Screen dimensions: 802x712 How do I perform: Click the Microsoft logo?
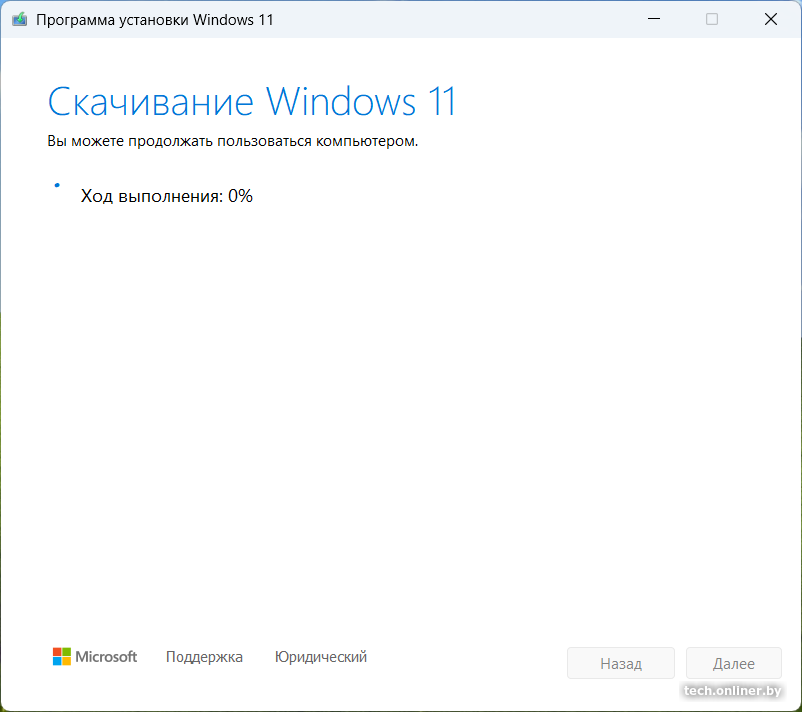click(x=95, y=657)
